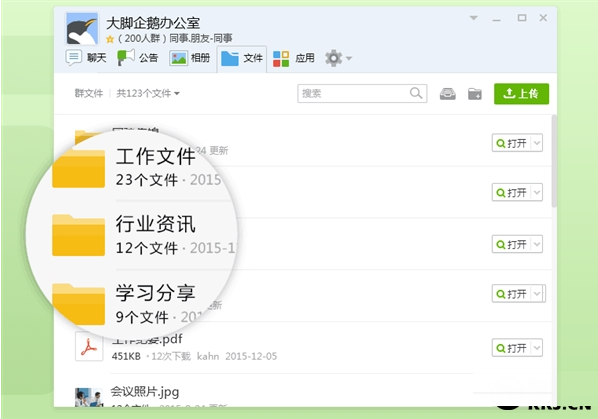Click the 相册 album picture icon
The image size is (598, 419).
pyautogui.click(x=178, y=58)
